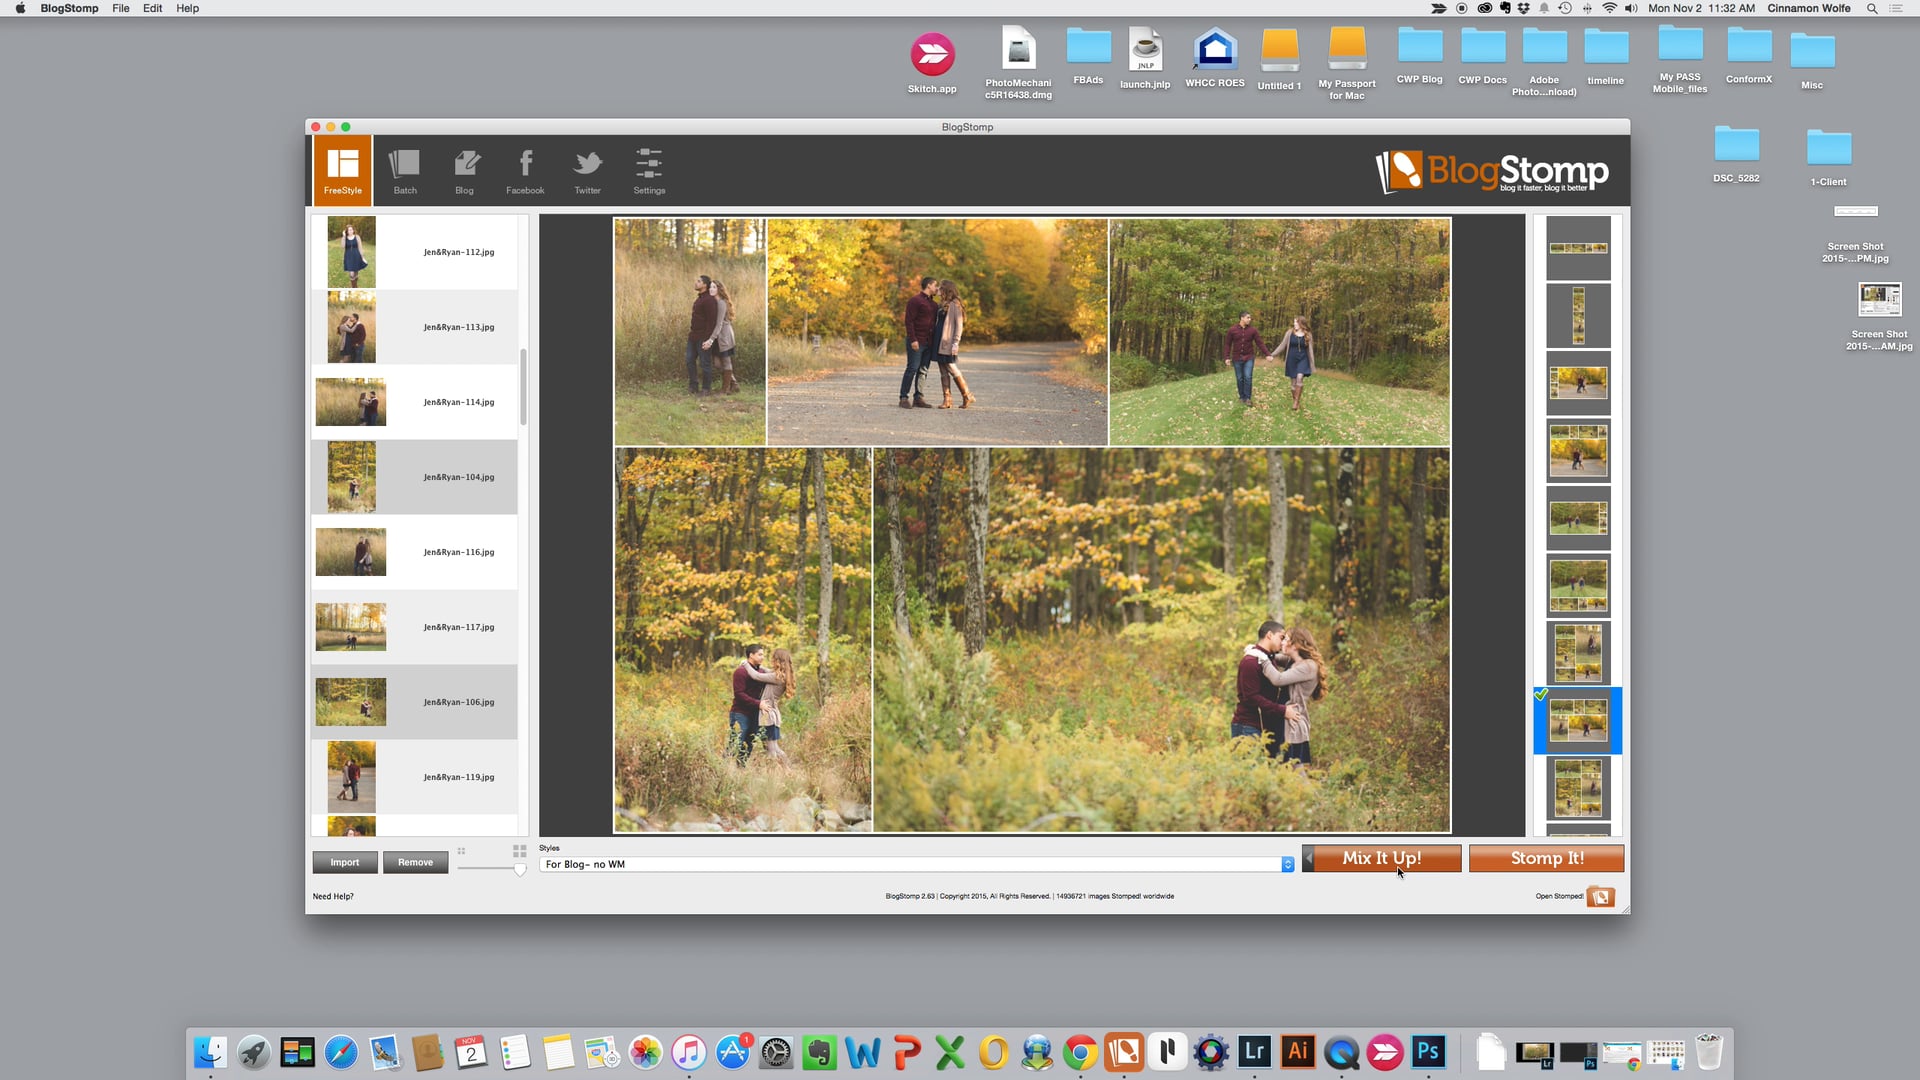Screen dimensions: 1920x1080
Task: Open the BlogStomp File menu
Action: (120, 8)
